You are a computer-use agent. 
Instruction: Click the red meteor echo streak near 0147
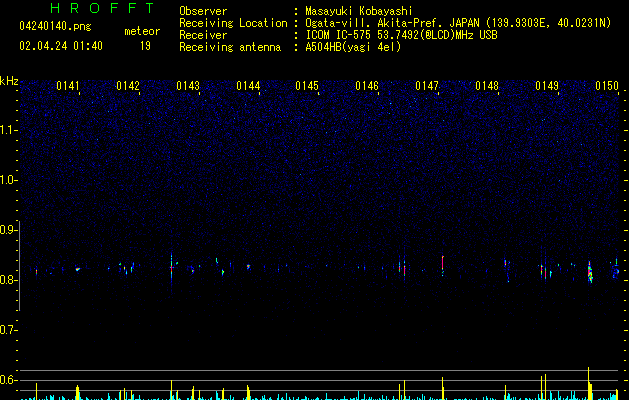click(443, 265)
